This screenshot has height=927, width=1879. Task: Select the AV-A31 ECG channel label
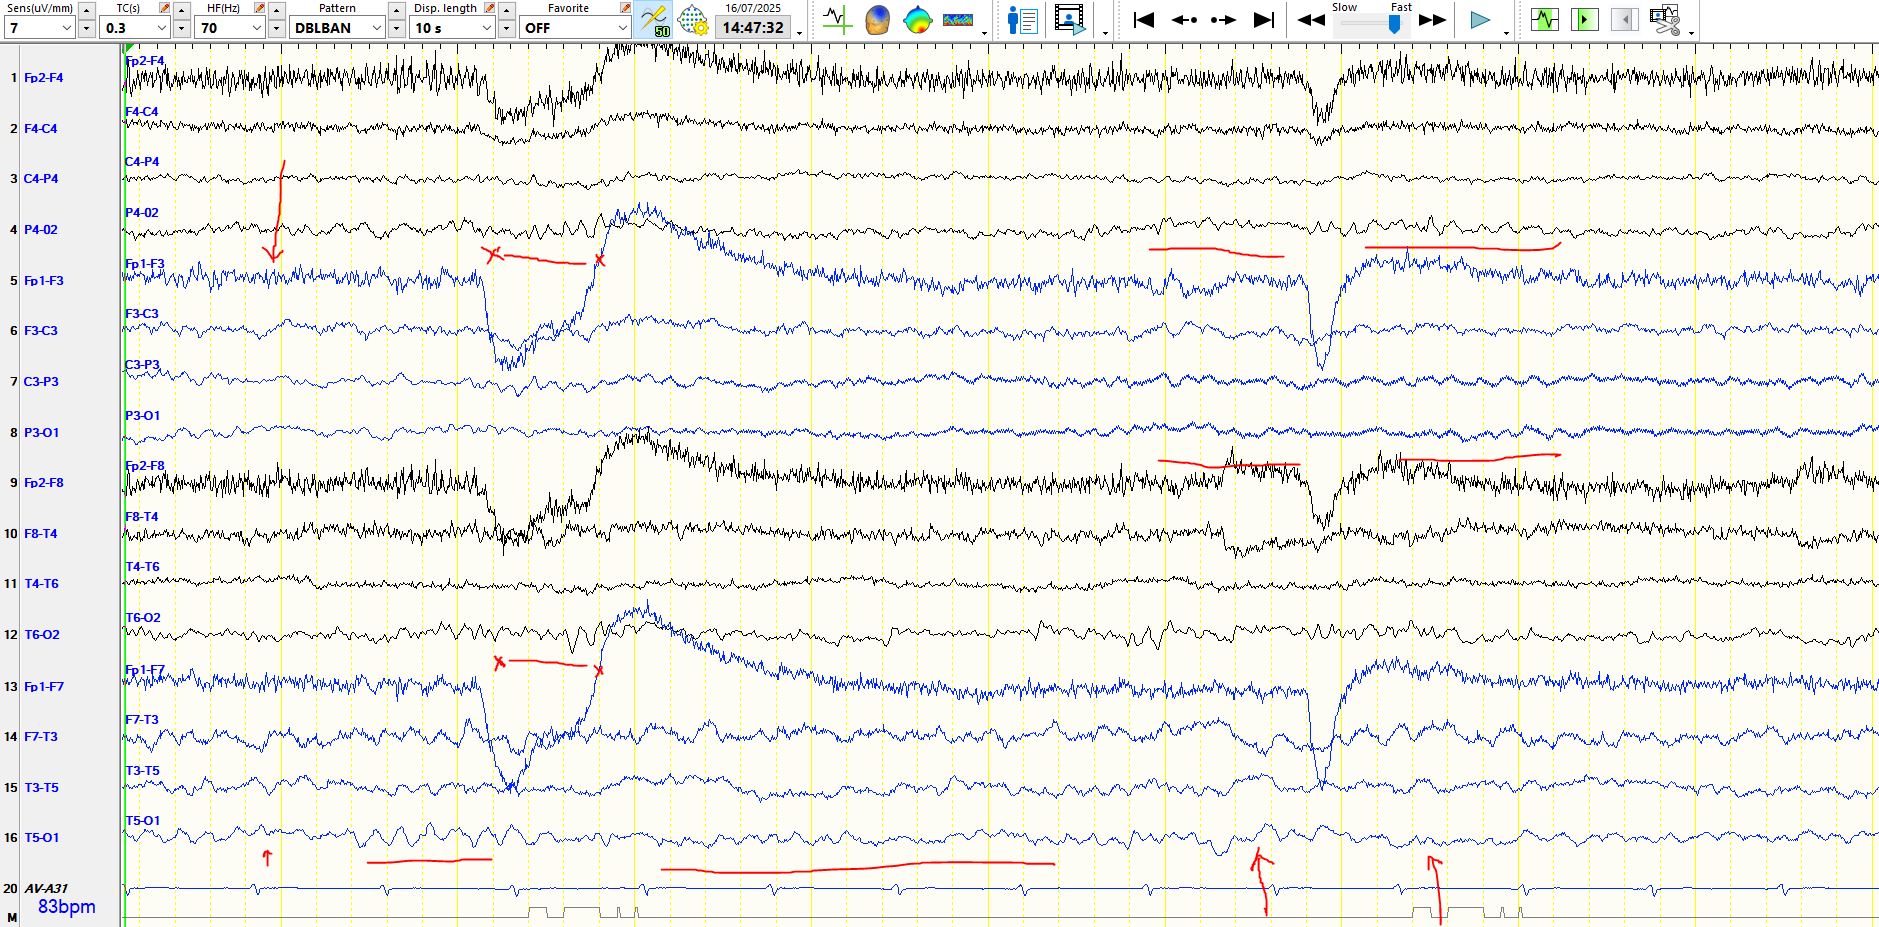click(x=46, y=888)
